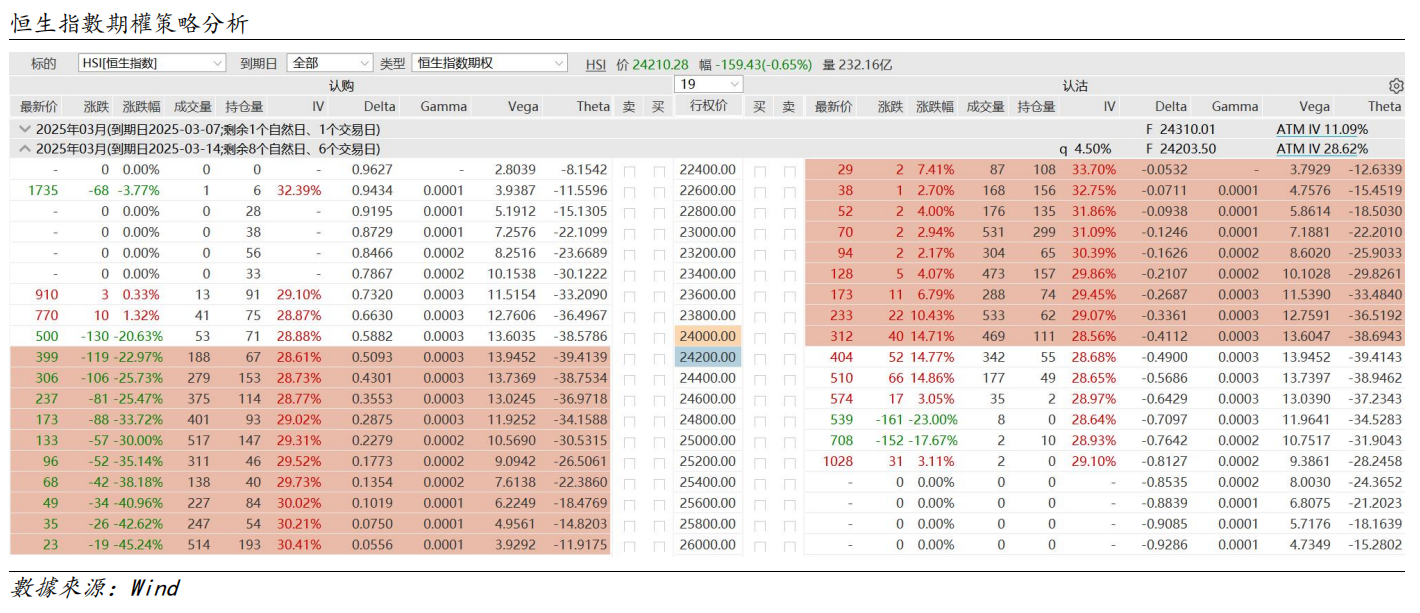Sort by the 行权价 column header
This screenshot has height=613, width=1420.
pyautogui.click(x=709, y=106)
